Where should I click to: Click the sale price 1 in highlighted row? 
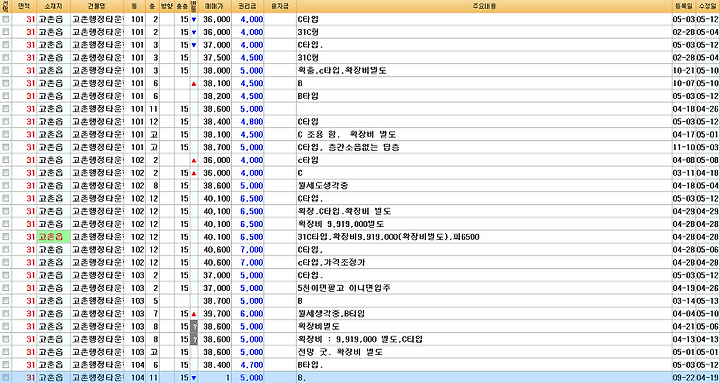click(x=227, y=378)
